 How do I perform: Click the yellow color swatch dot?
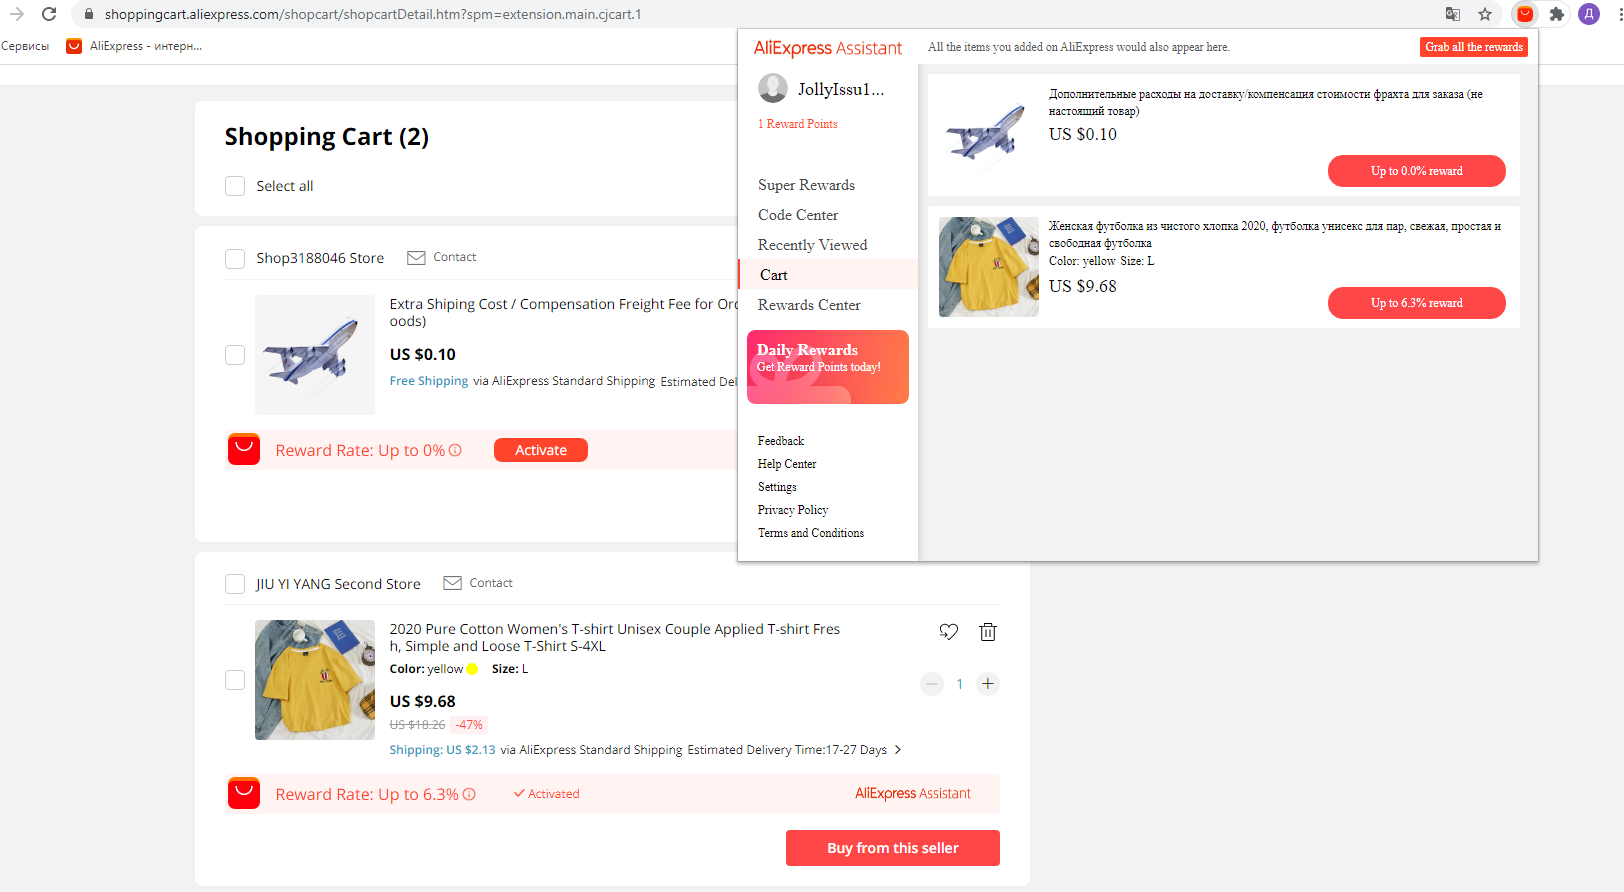click(472, 669)
